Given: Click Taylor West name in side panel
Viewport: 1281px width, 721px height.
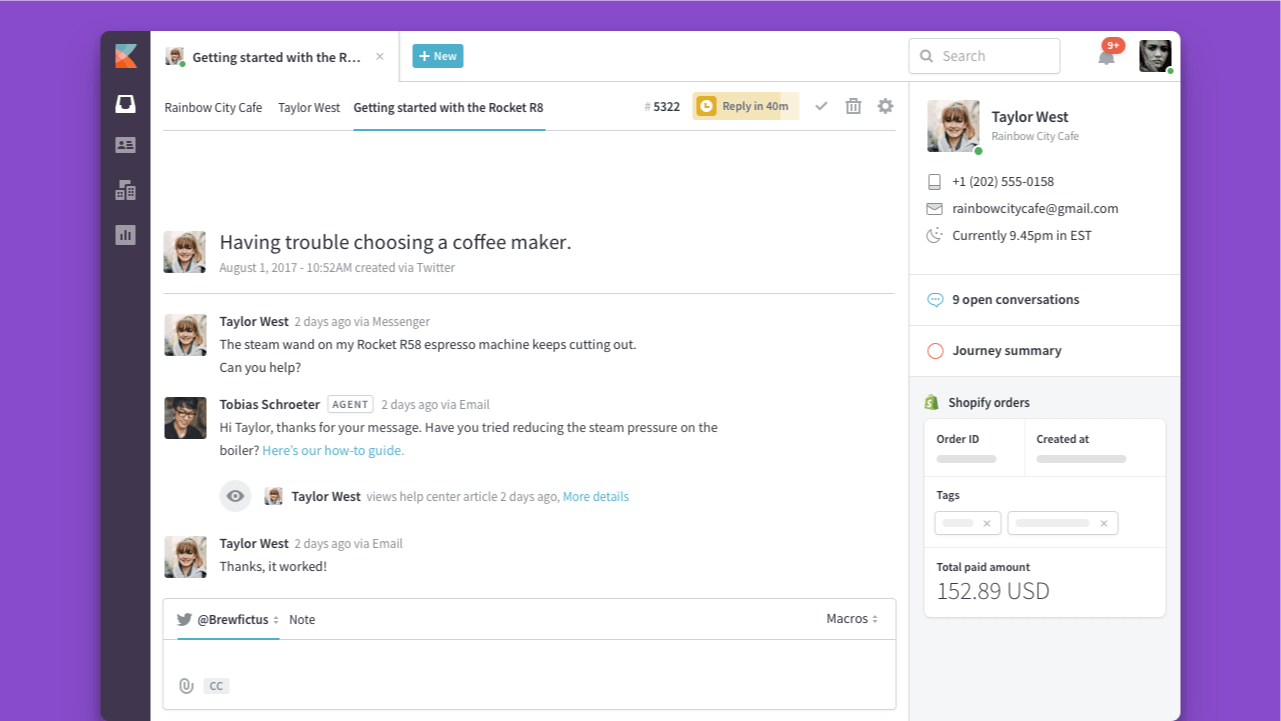Looking at the screenshot, I should click(1030, 117).
